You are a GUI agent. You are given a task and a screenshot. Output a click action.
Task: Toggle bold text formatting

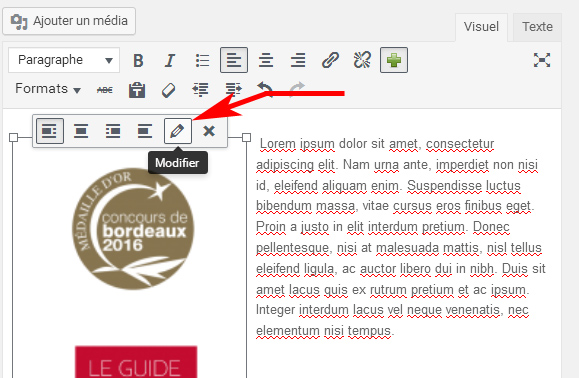[x=138, y=60]
